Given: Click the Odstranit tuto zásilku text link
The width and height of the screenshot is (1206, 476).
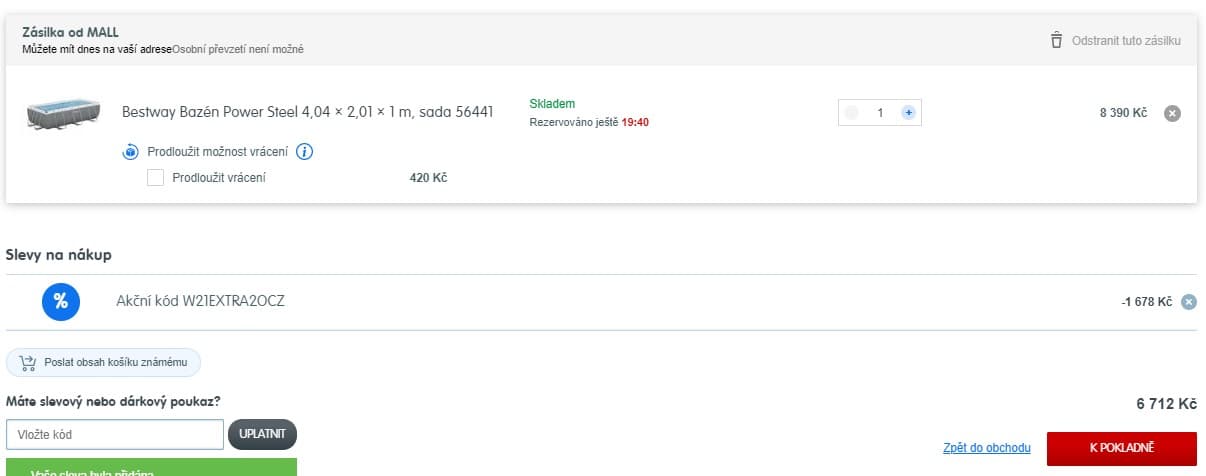Looking at the screenshot, I should (x=1126, y=41).
